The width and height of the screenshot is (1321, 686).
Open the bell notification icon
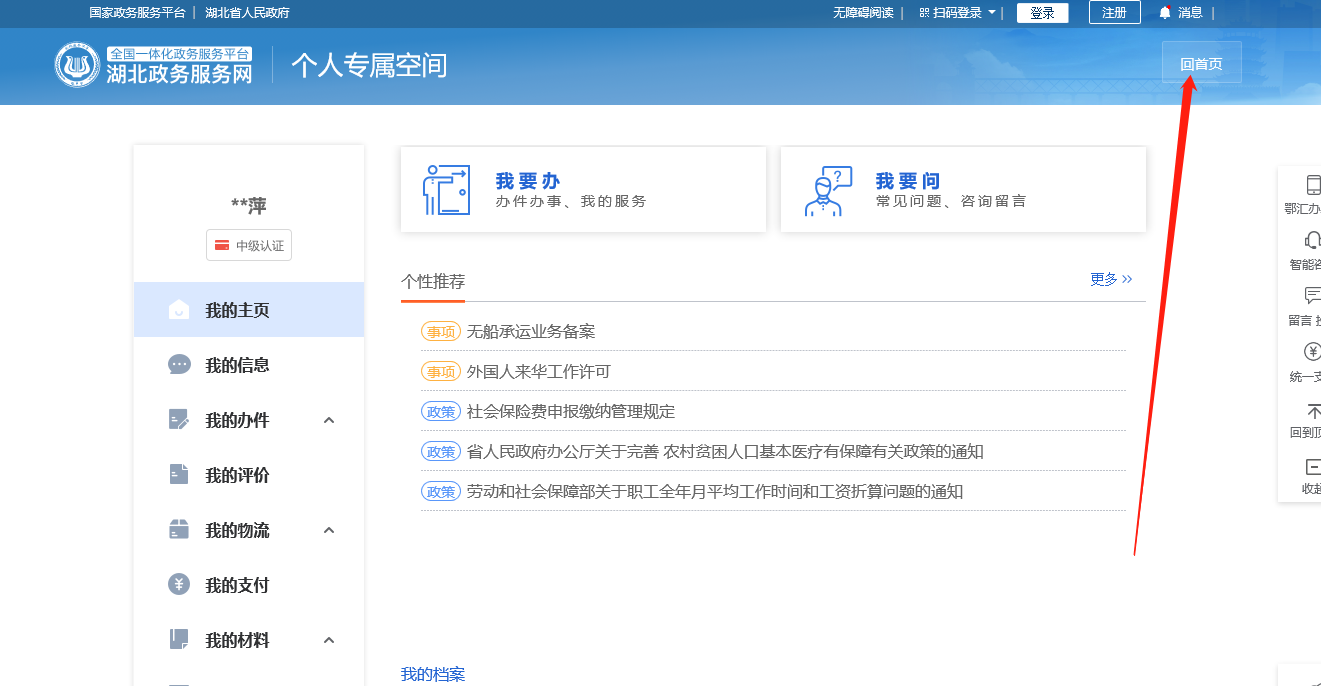point(1165,13)
